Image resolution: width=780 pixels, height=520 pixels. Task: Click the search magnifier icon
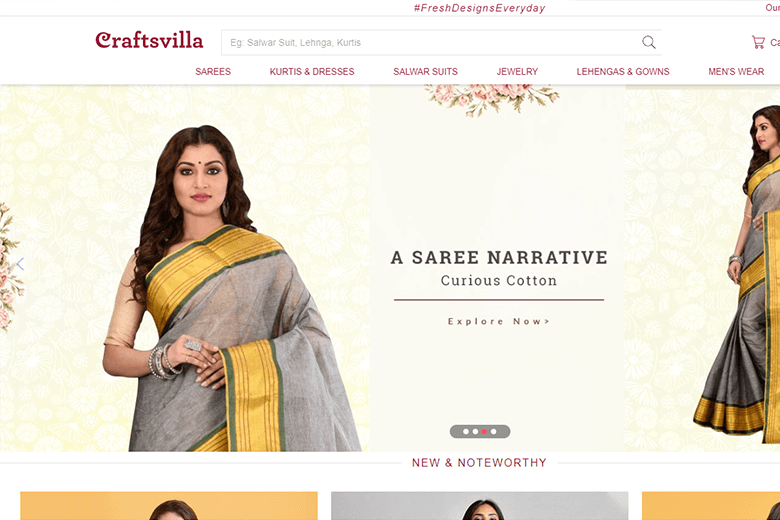[649, 42]
